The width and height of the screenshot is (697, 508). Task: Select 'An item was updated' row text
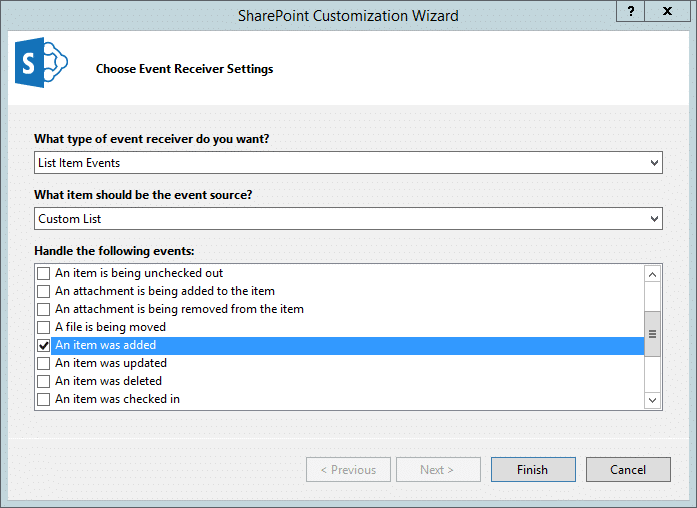point(111,363)
